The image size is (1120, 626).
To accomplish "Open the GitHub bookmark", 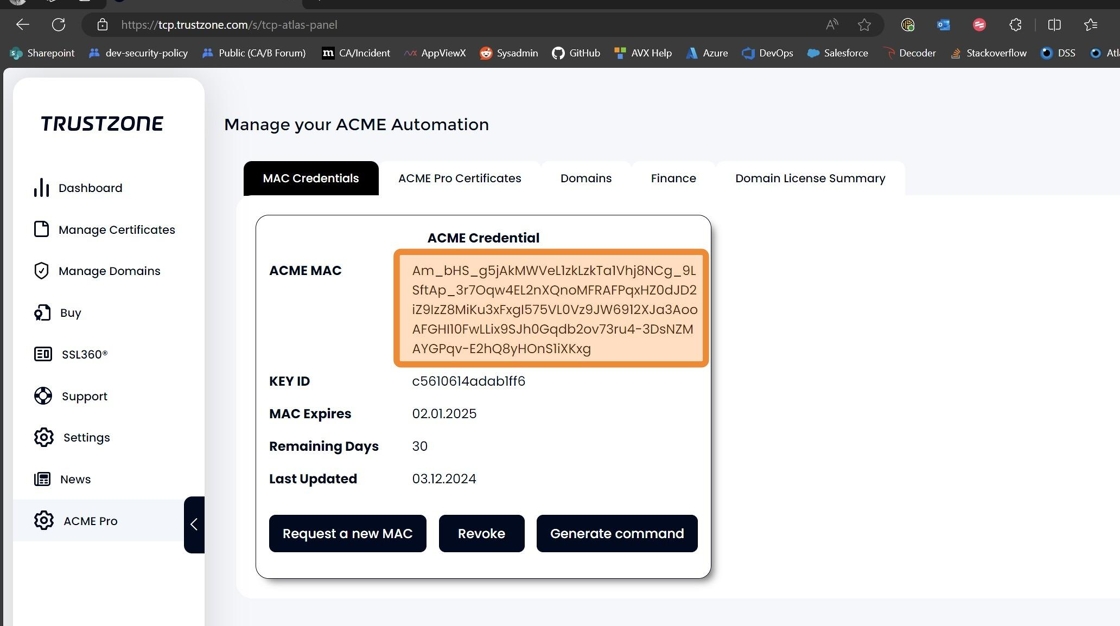I will (x=576, y=53).
